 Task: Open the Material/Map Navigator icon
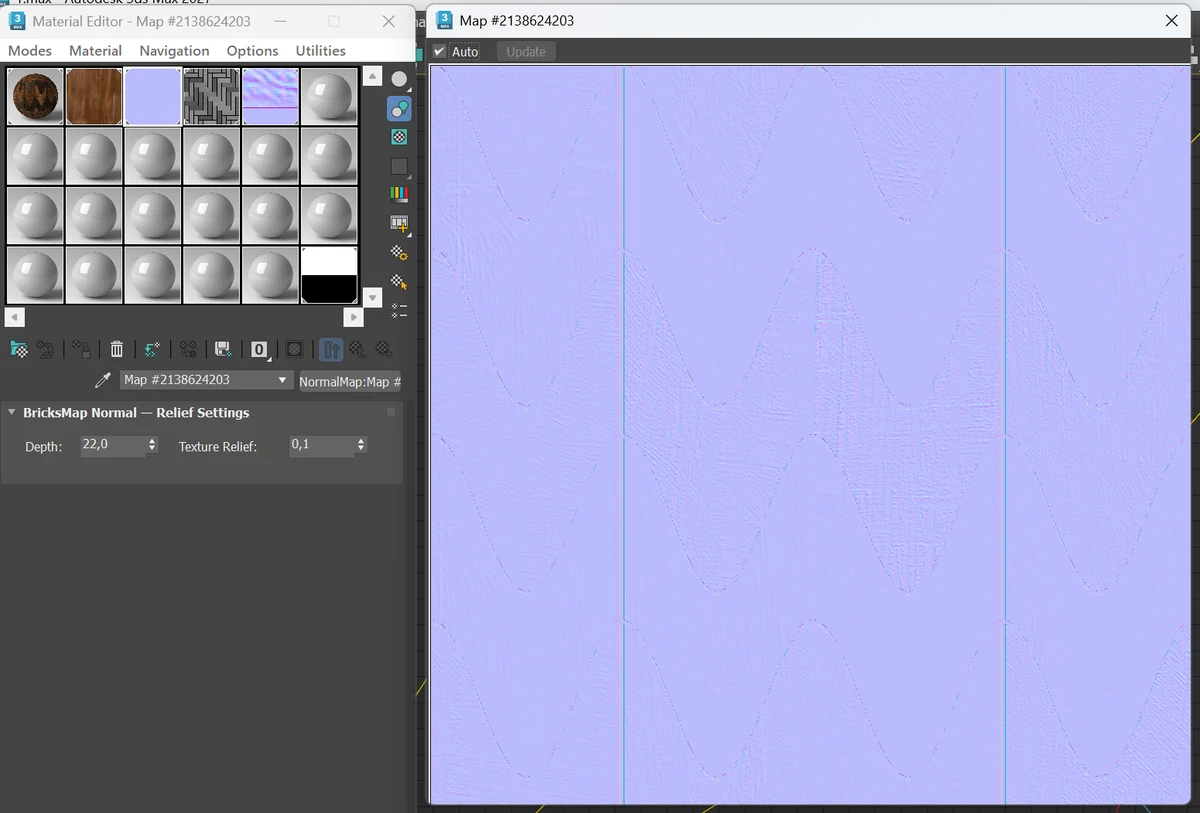pos(399,309)
